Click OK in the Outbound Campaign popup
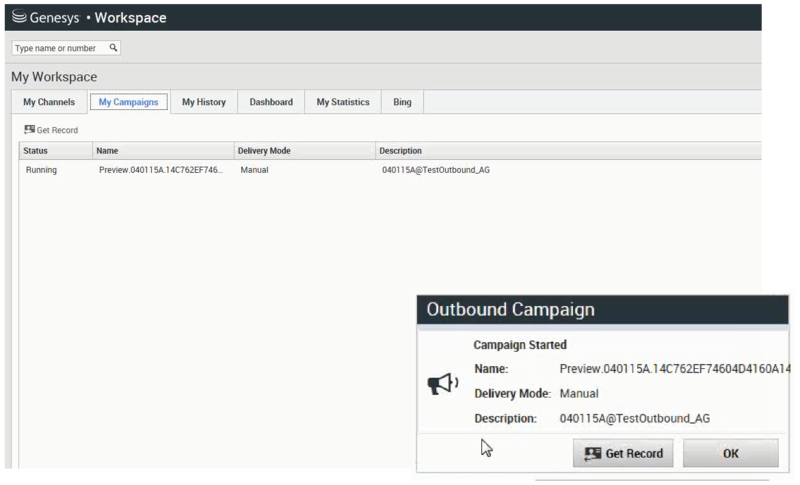This screenshot has width=800, height=485. pyautogui.click(x=731, y=453)
